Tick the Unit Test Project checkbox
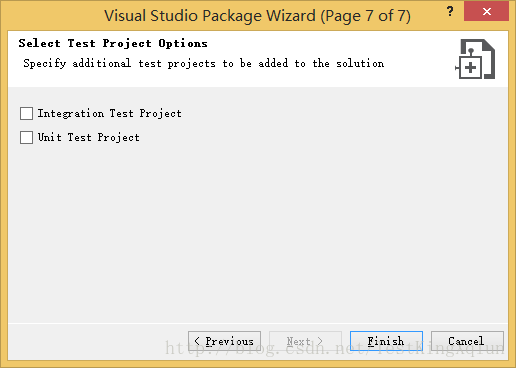This screenshot has height=368, width=516. click(26, 137)
